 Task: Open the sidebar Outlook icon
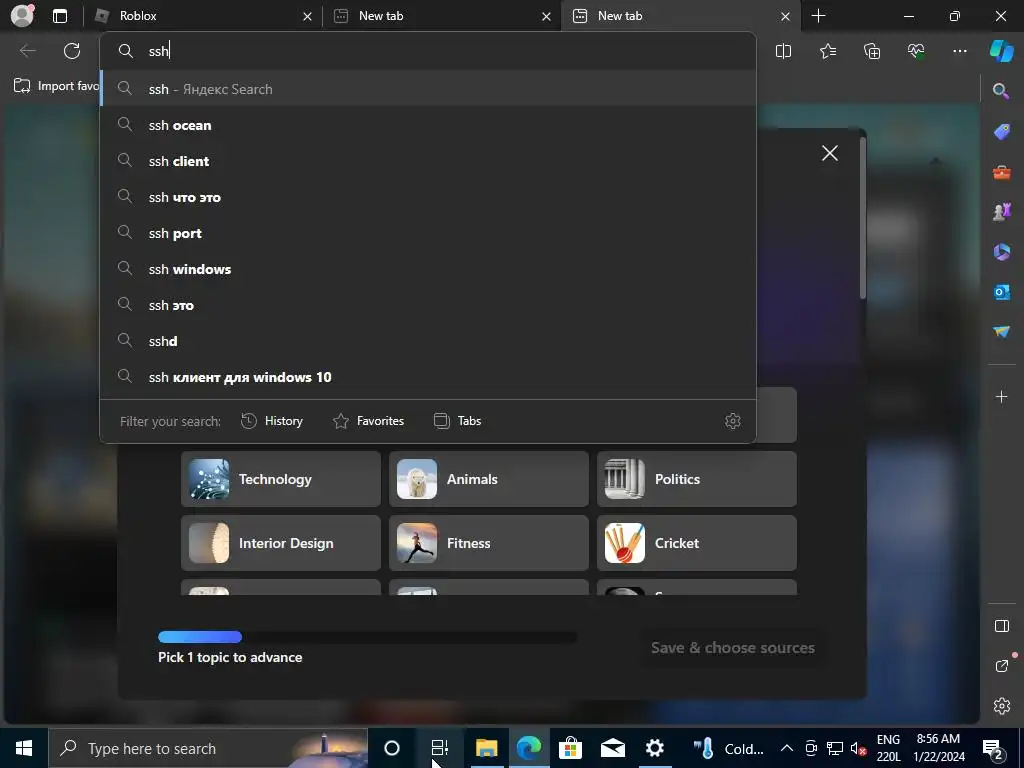pos(1002,292)
